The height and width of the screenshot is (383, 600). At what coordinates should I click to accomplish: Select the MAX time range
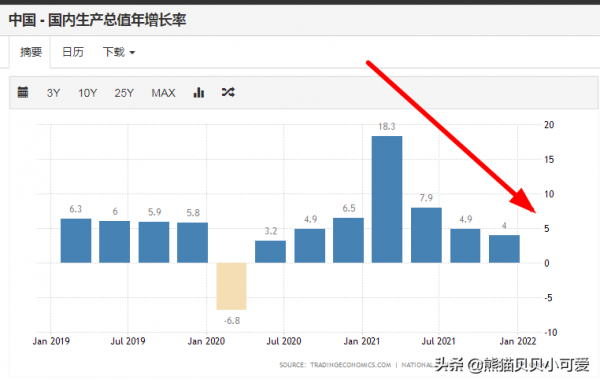pos(163,93)
